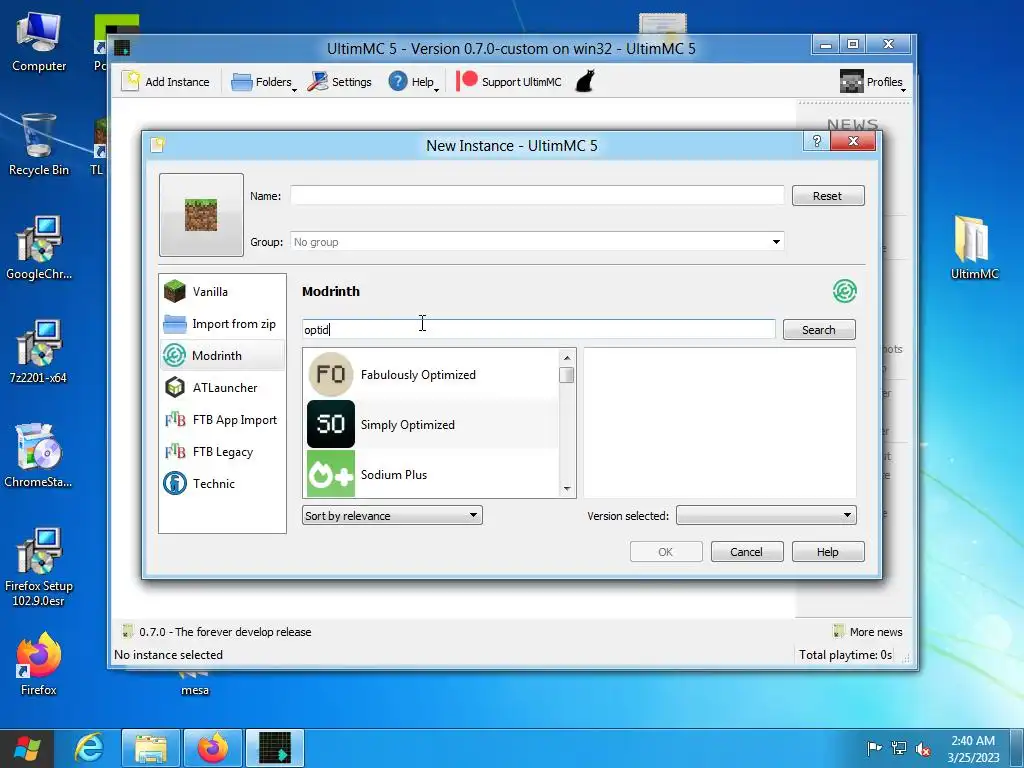Open the Computer desktop icon
The width and height of the screenshot is (1024, 768).
click(39, 43)
